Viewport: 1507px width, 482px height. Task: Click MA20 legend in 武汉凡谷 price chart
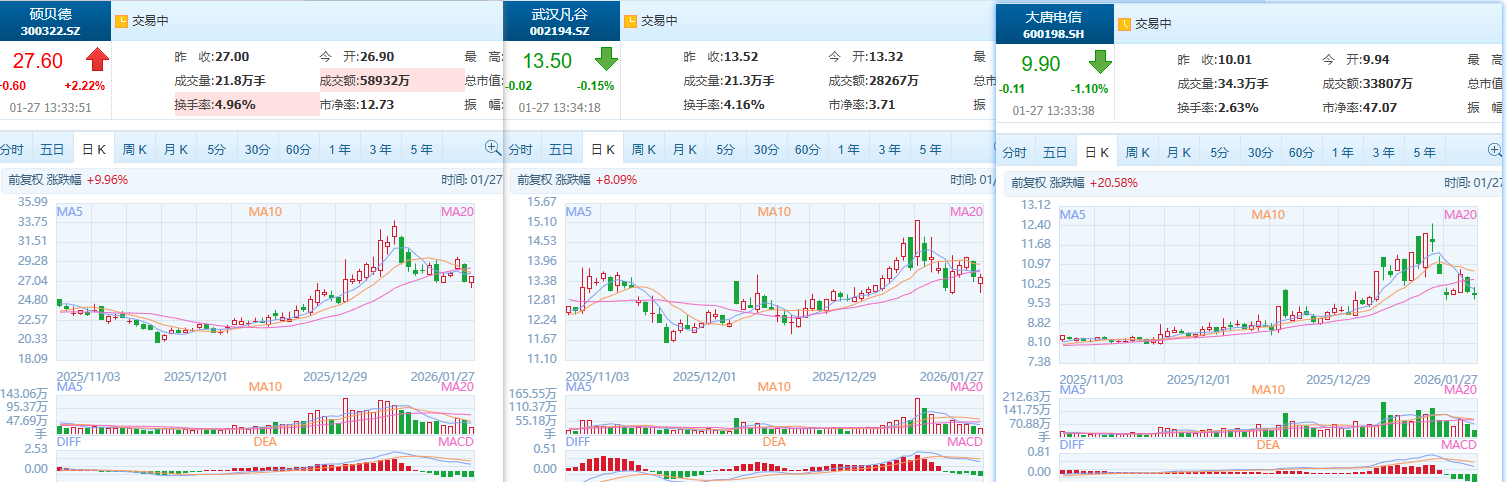pos(966,212)
